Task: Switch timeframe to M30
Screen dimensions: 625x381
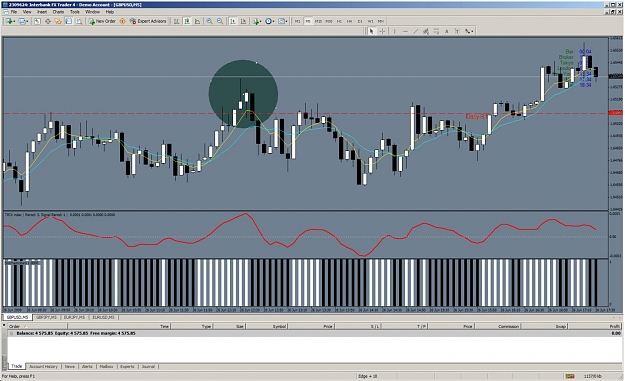Action: [x=329, y=21]
